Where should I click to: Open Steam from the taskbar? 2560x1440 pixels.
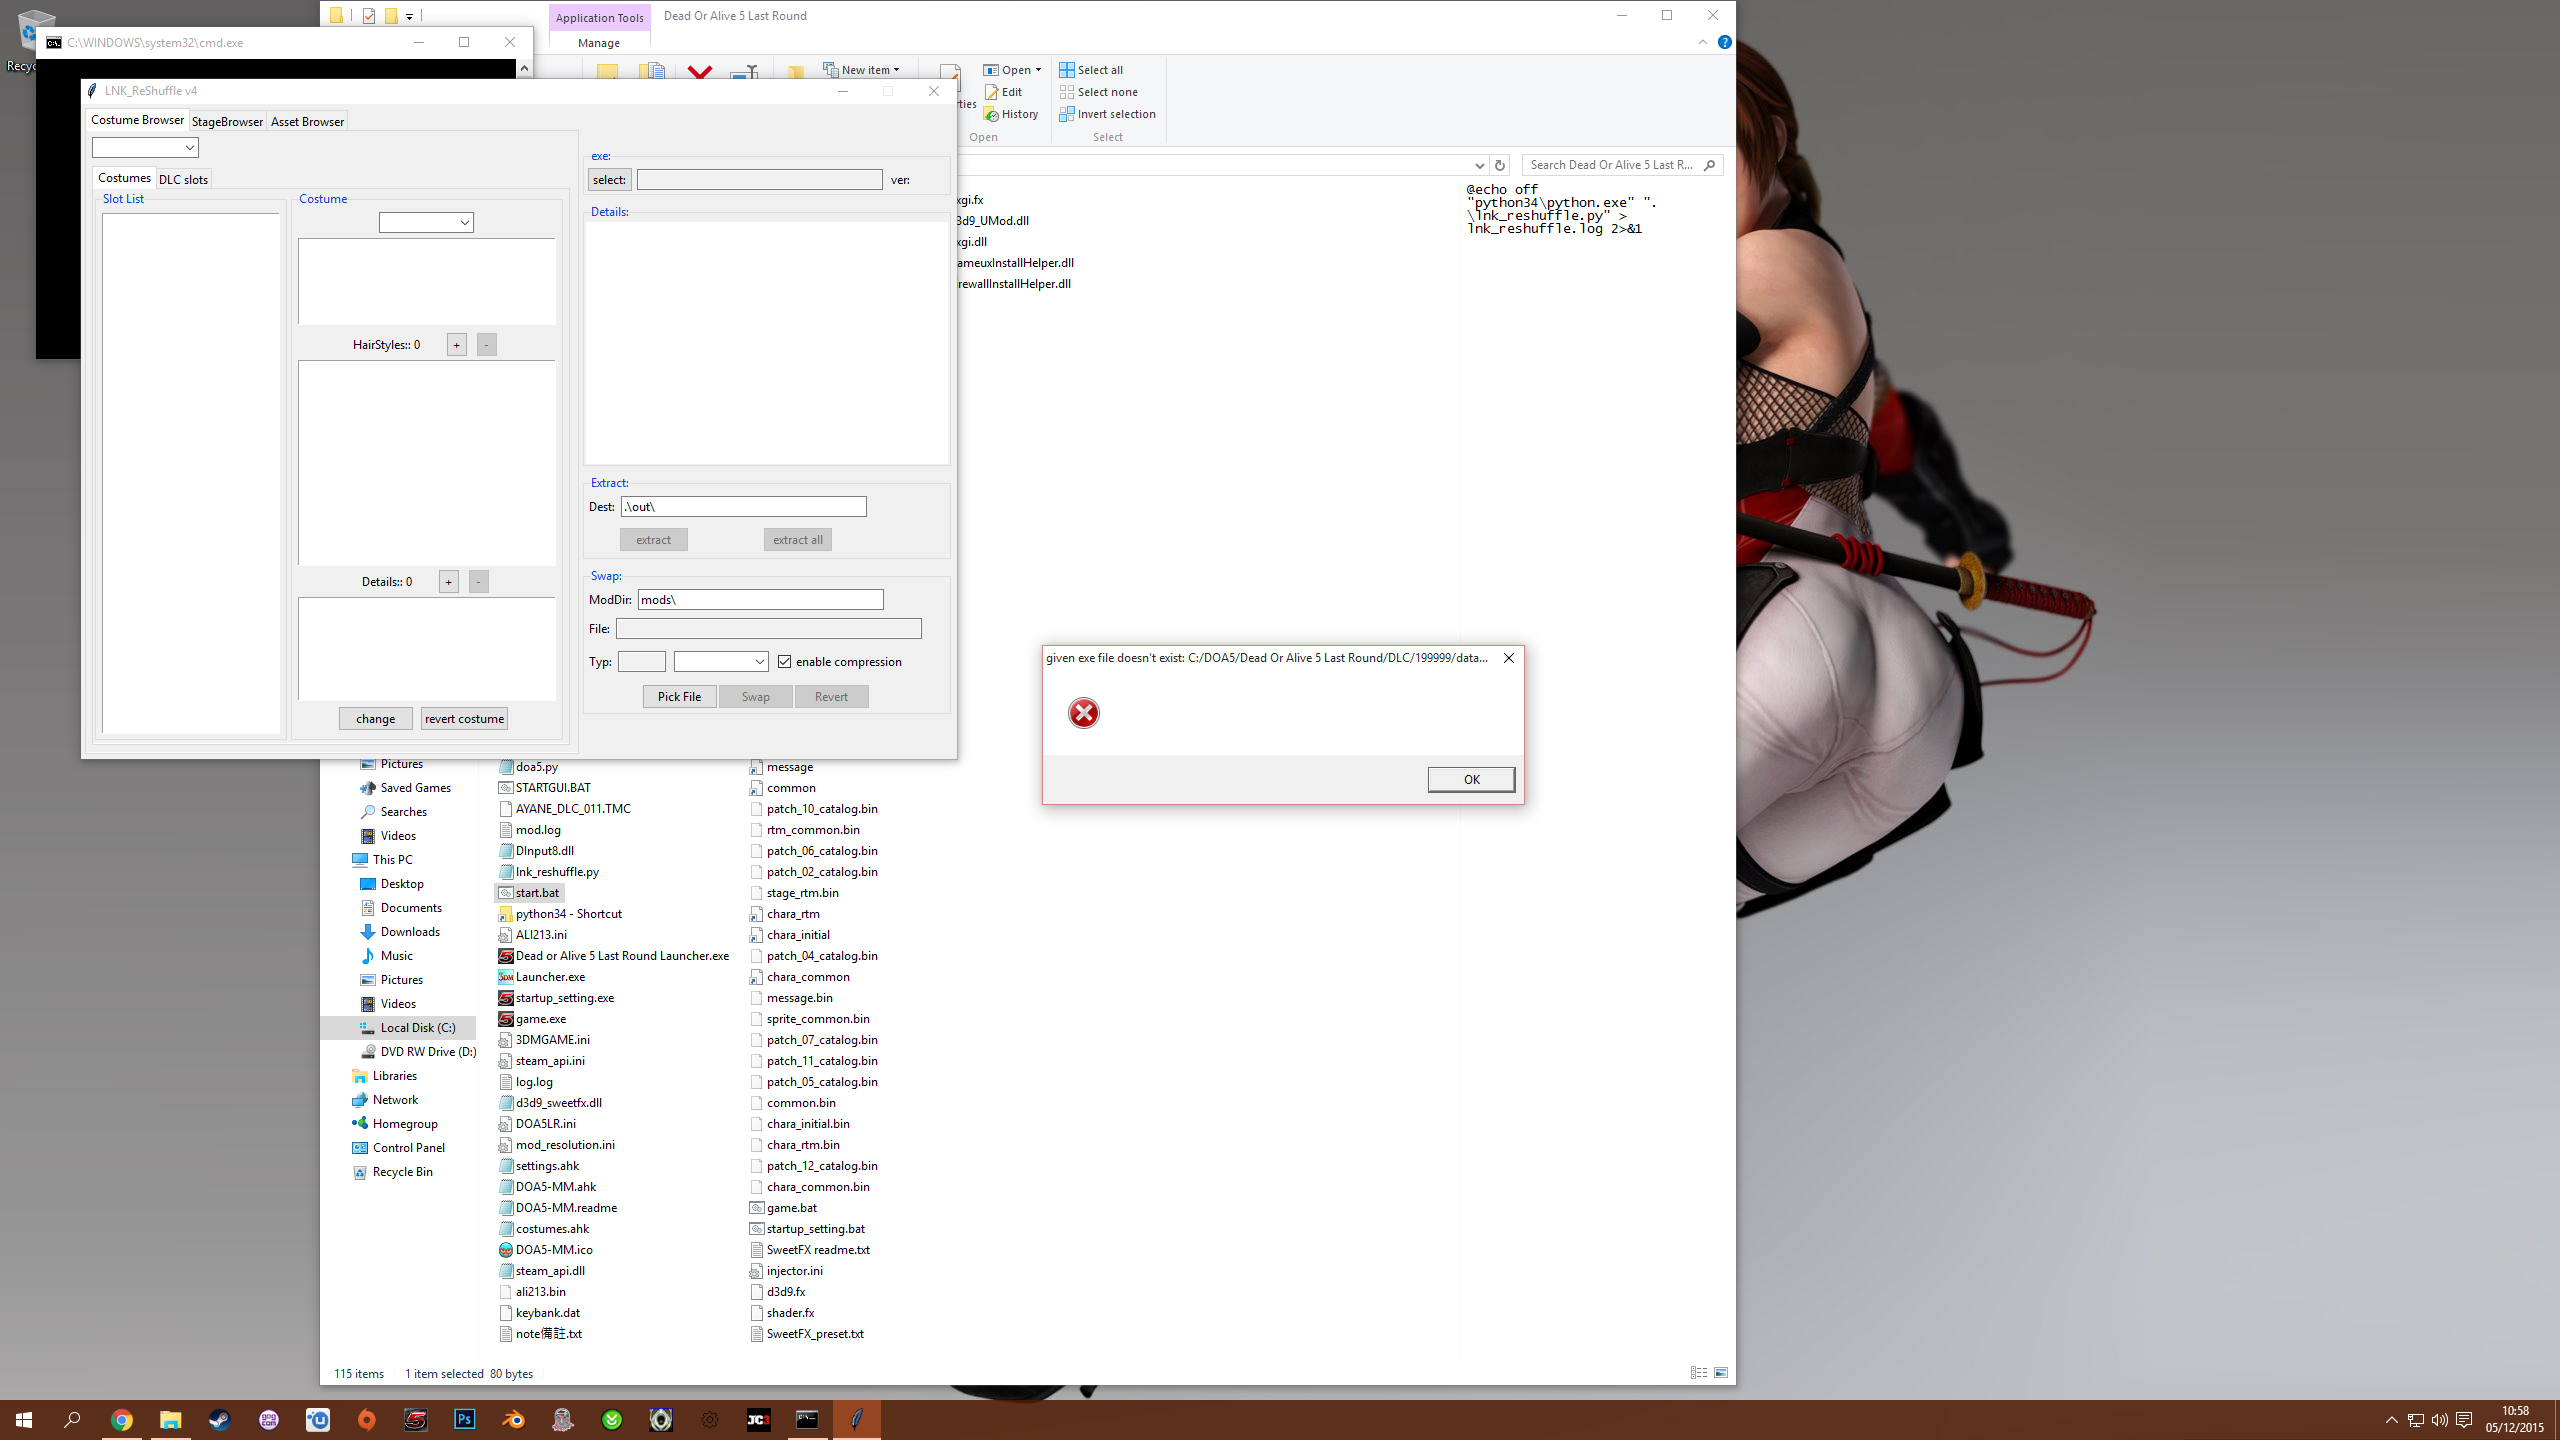point(219,1420)
